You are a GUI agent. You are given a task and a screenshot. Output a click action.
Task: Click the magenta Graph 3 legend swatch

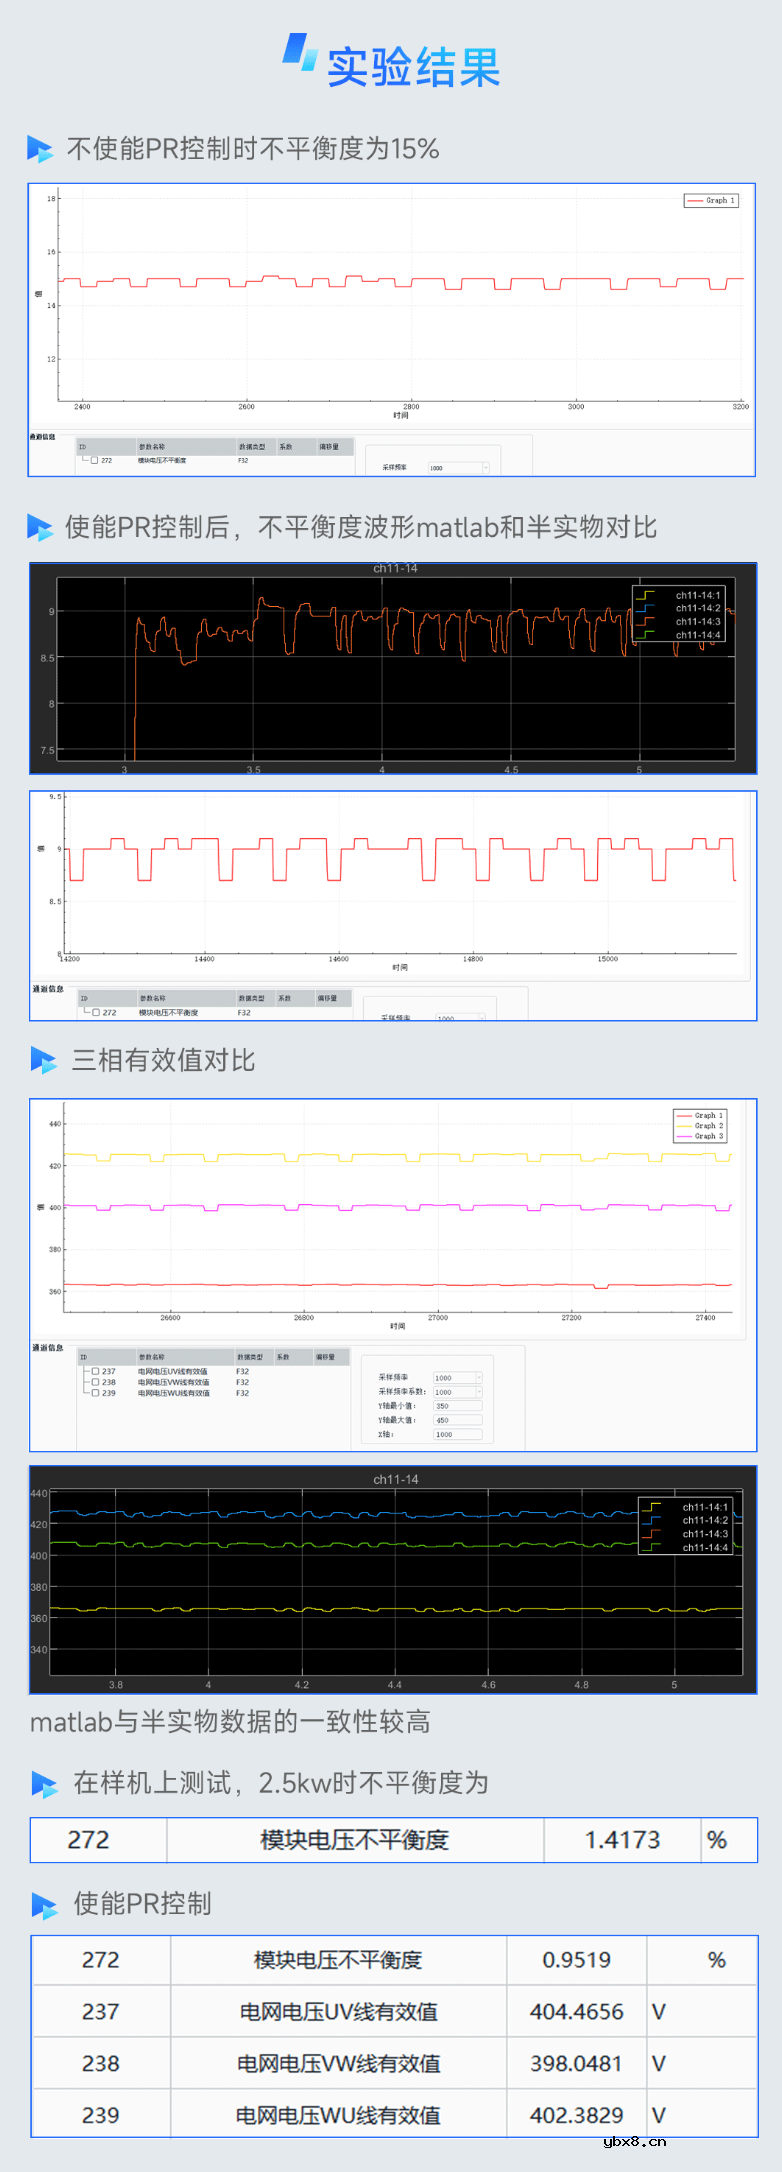(x=684, y=1136)
